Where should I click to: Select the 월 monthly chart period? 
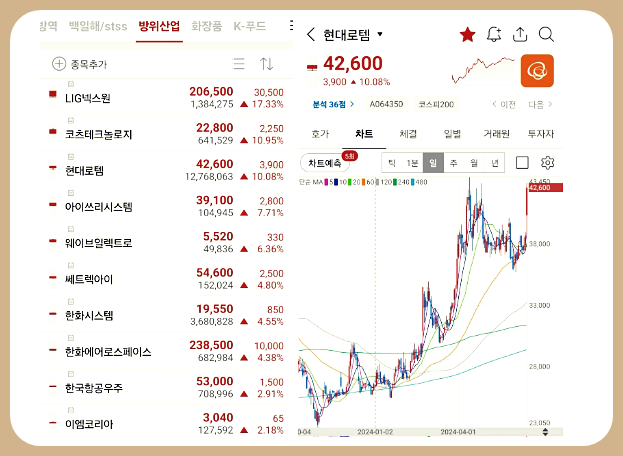(x=474, y=163)
